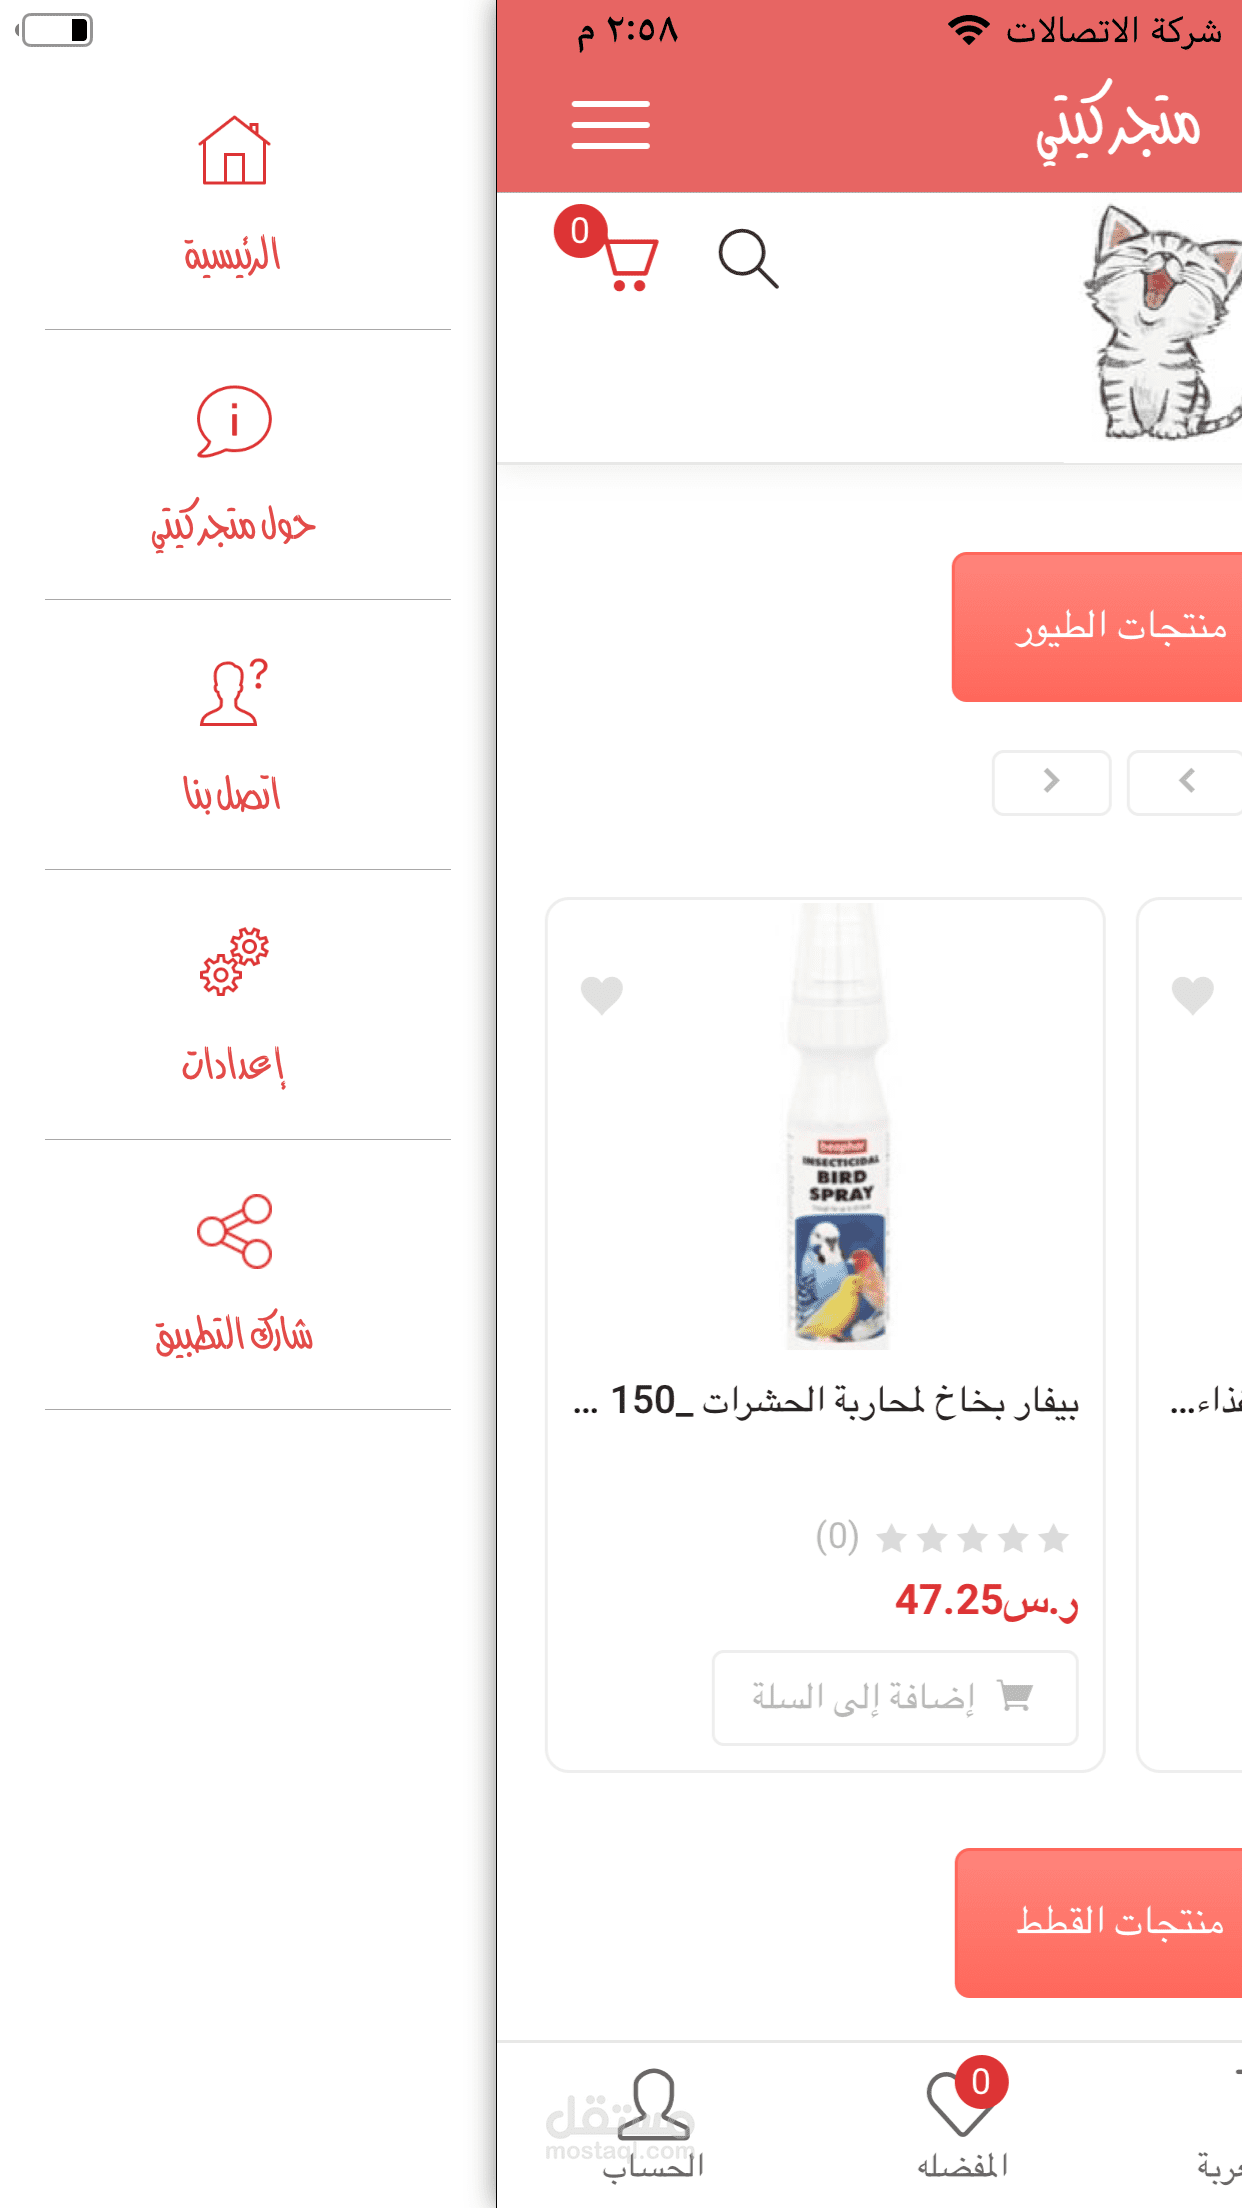Open the حول متجر كيتي info icon
The width and height of the screenshot is (1242, 2208).
233,421
